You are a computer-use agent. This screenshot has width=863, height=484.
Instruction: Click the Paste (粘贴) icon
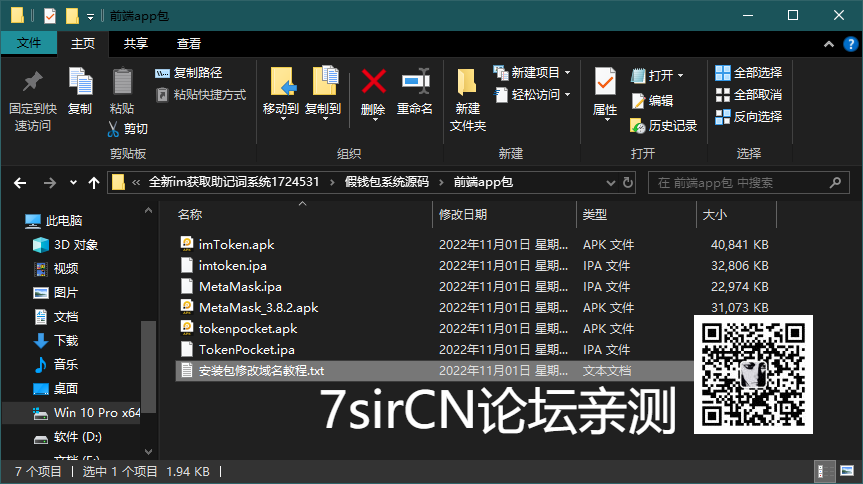pos(122,82)
